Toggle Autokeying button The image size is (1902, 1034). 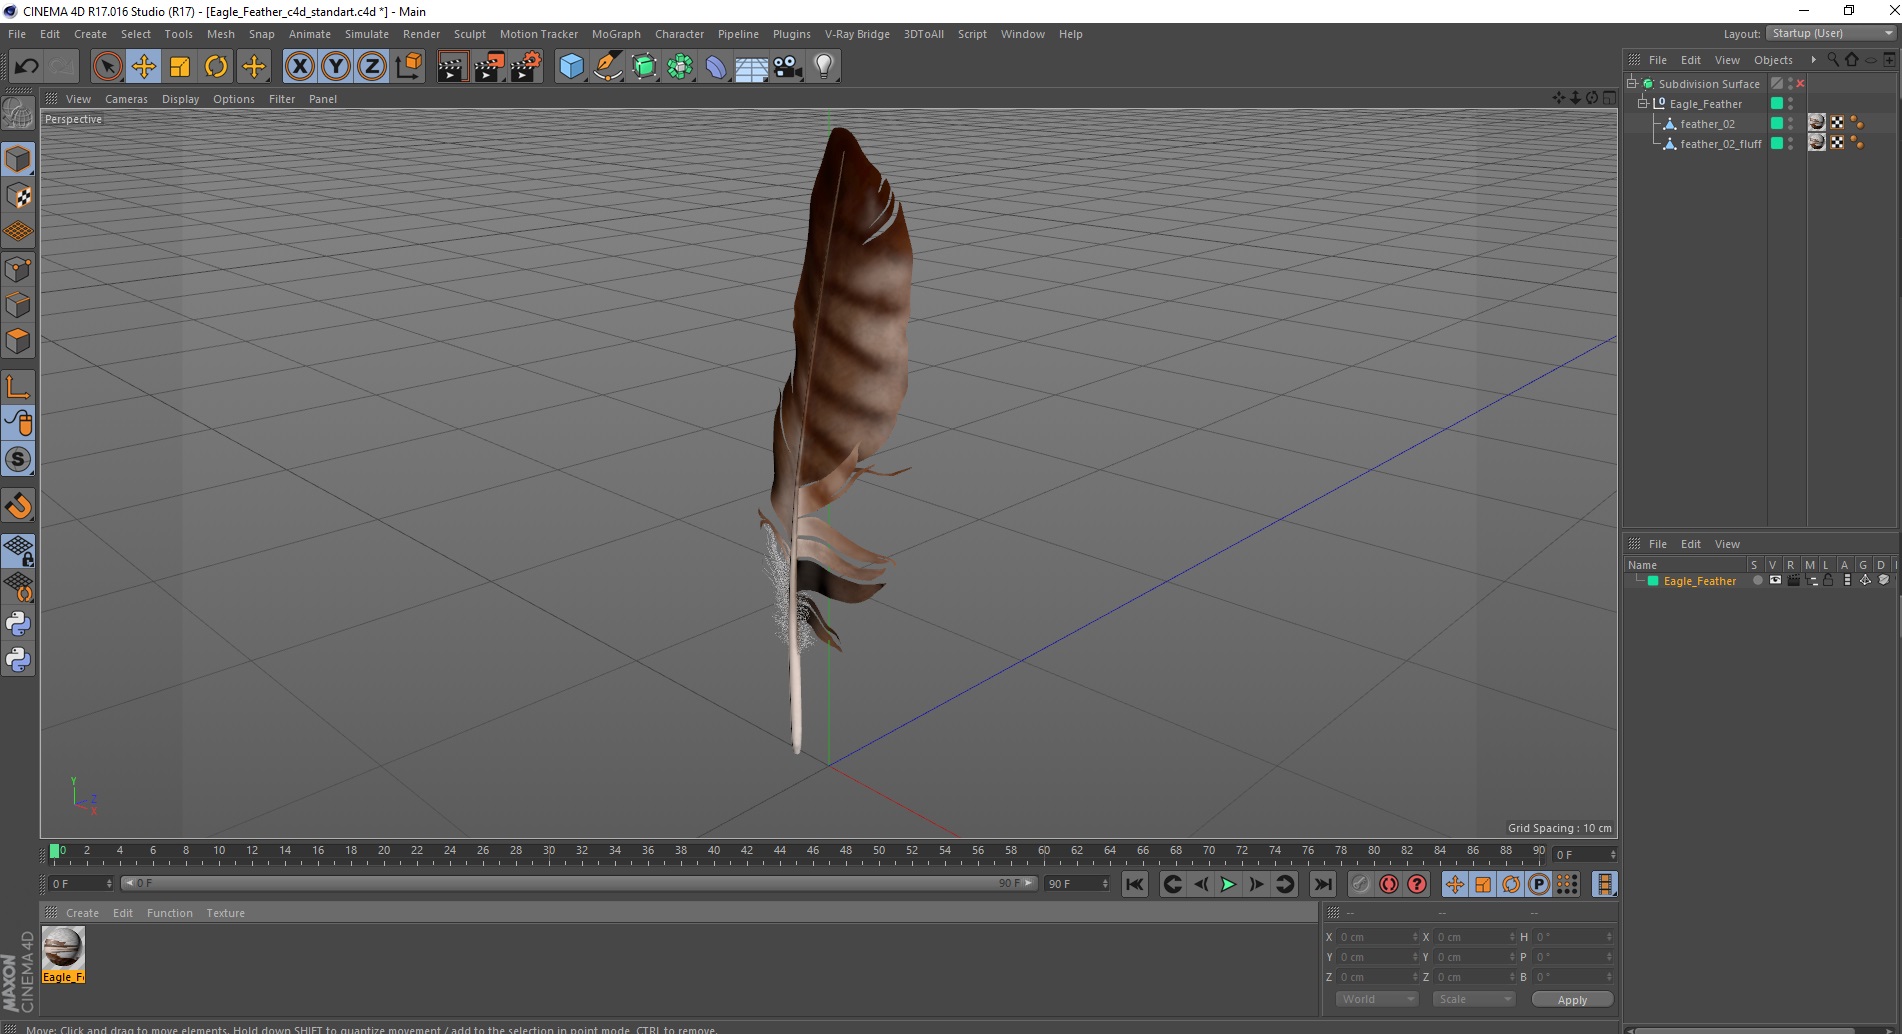pyautogui.click(x=1388, y=884)
